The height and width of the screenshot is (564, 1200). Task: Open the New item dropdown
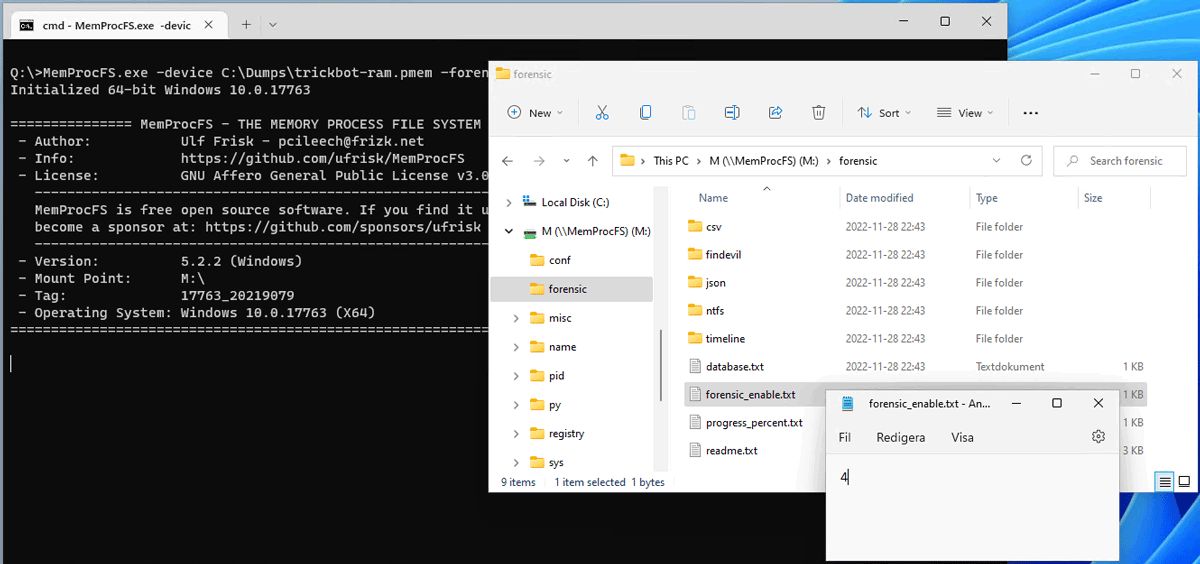(x=535, y=113)
